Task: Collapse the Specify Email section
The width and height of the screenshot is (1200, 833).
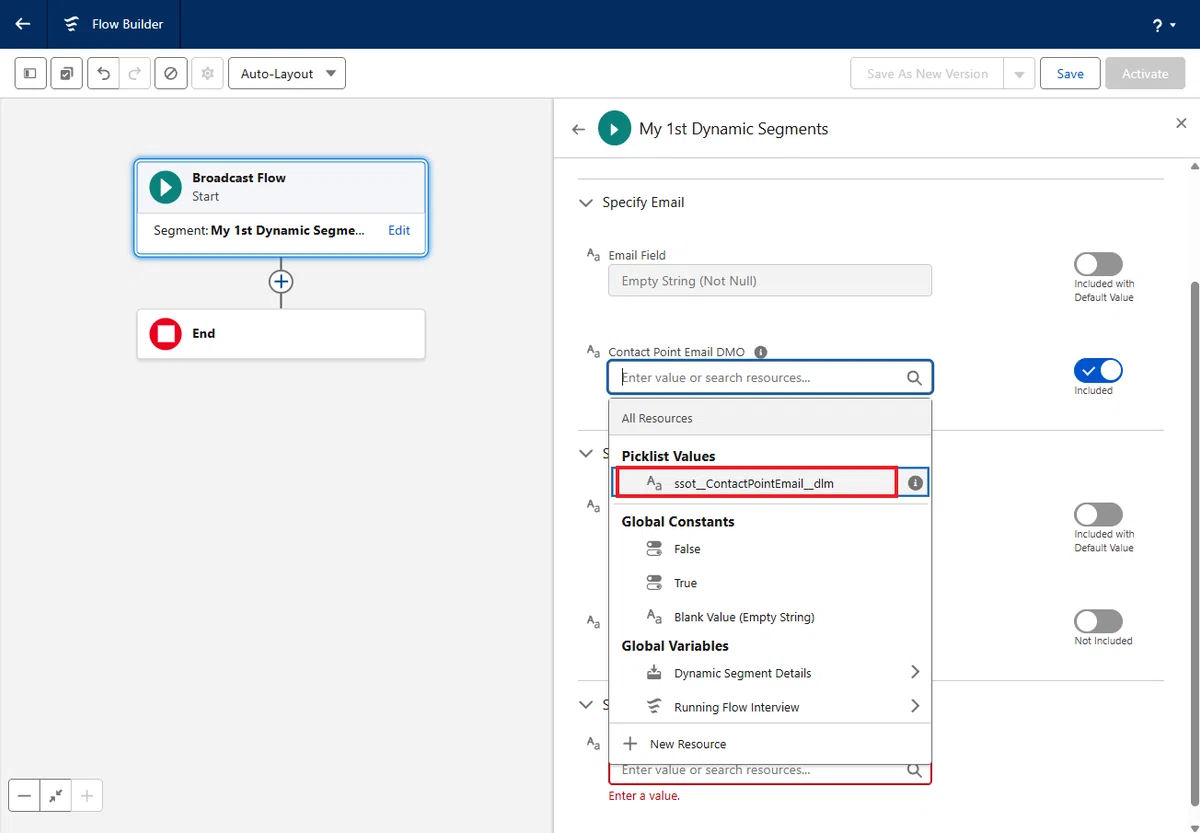Action: pyautogui.click(x=587, y=203)
